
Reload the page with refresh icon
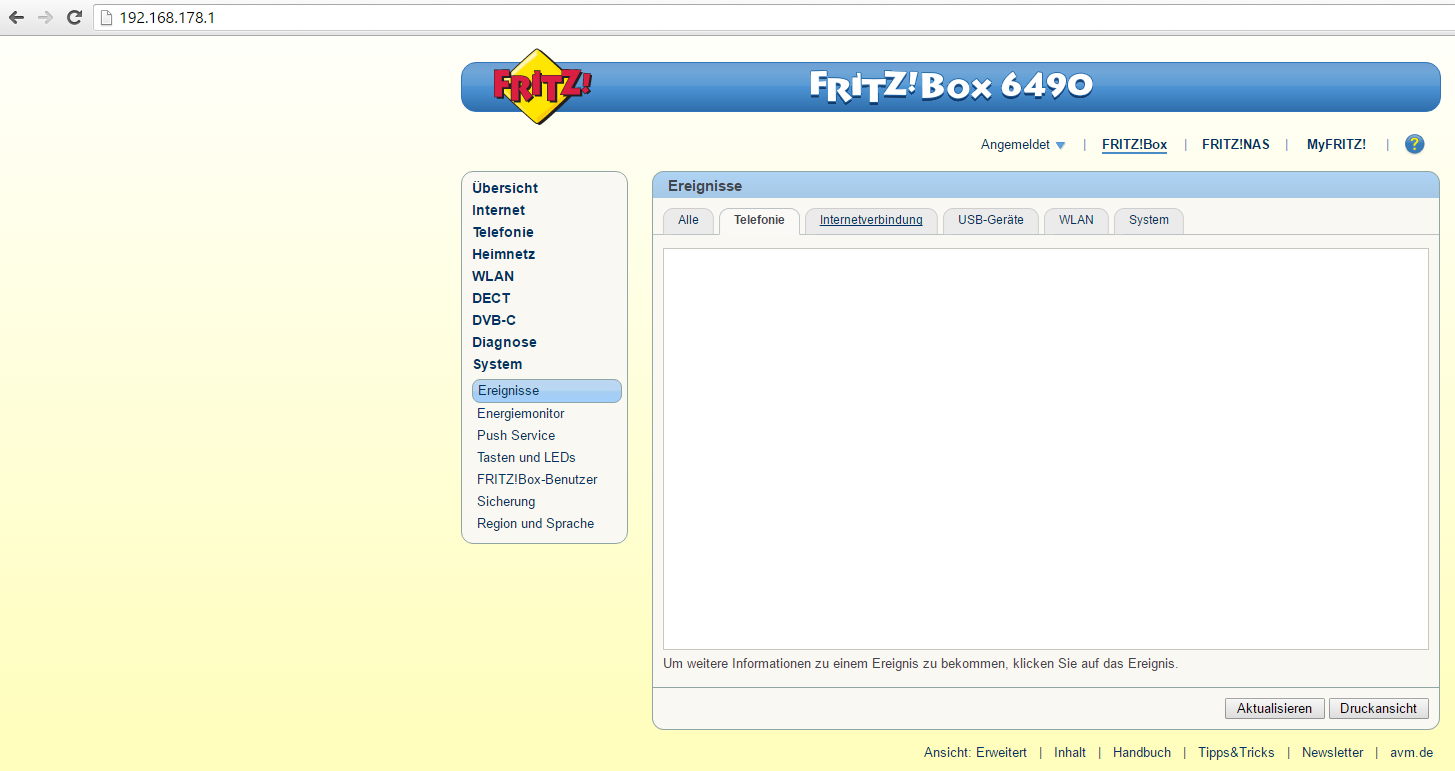[74, 17]
